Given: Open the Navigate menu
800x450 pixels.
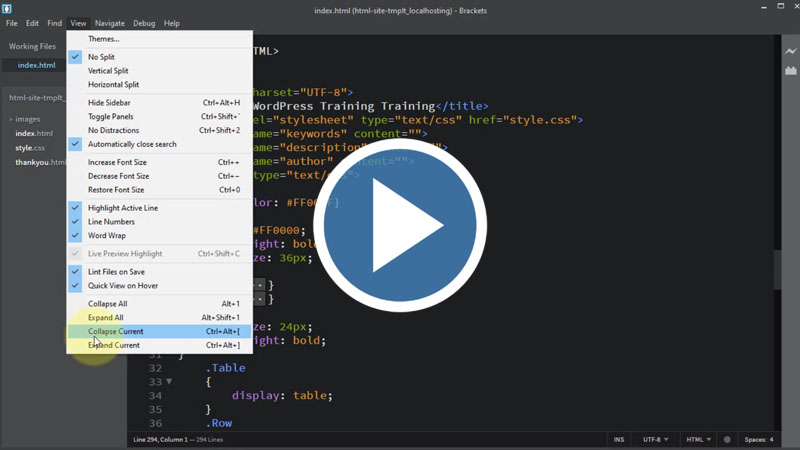Looking at the screenshot, I should pos(110,23).
